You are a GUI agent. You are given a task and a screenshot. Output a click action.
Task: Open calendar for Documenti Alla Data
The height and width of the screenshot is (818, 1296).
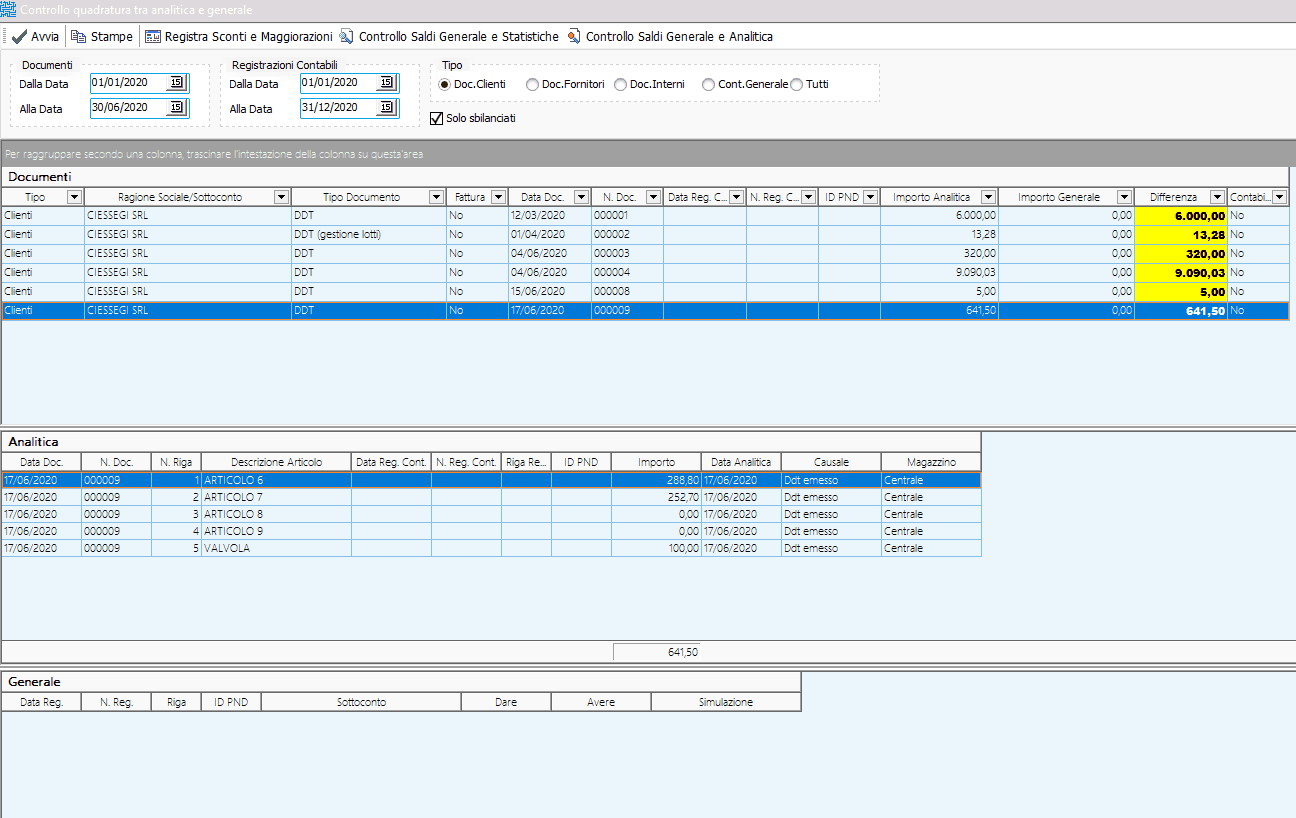(x=176, y=108)
